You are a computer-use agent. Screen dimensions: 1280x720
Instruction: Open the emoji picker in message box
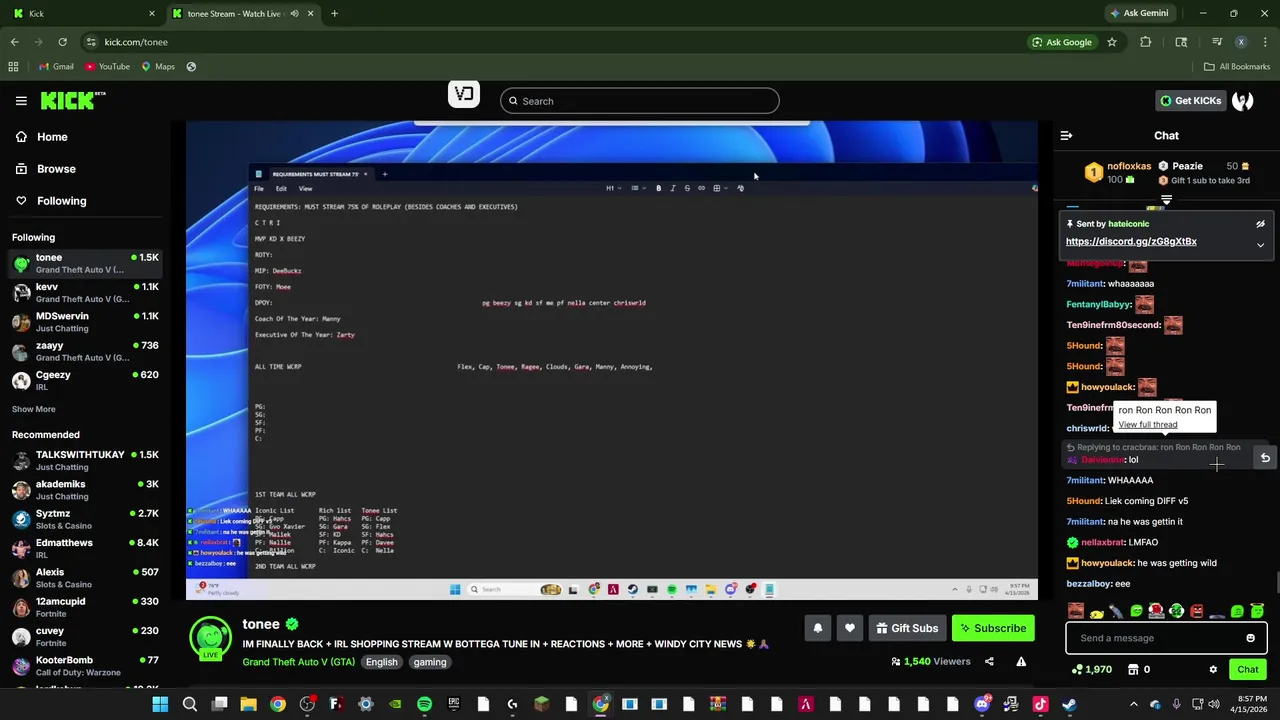[1250, 638]
